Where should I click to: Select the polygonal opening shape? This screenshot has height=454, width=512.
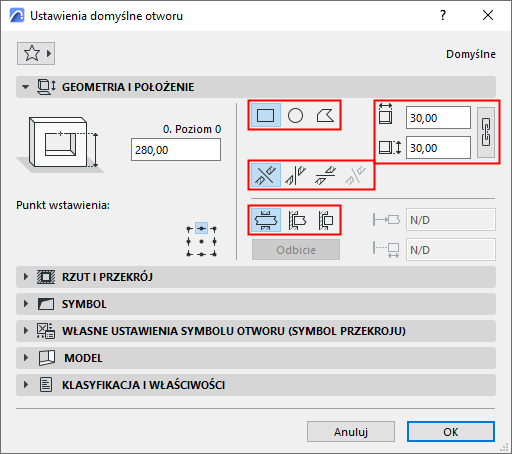325,115
